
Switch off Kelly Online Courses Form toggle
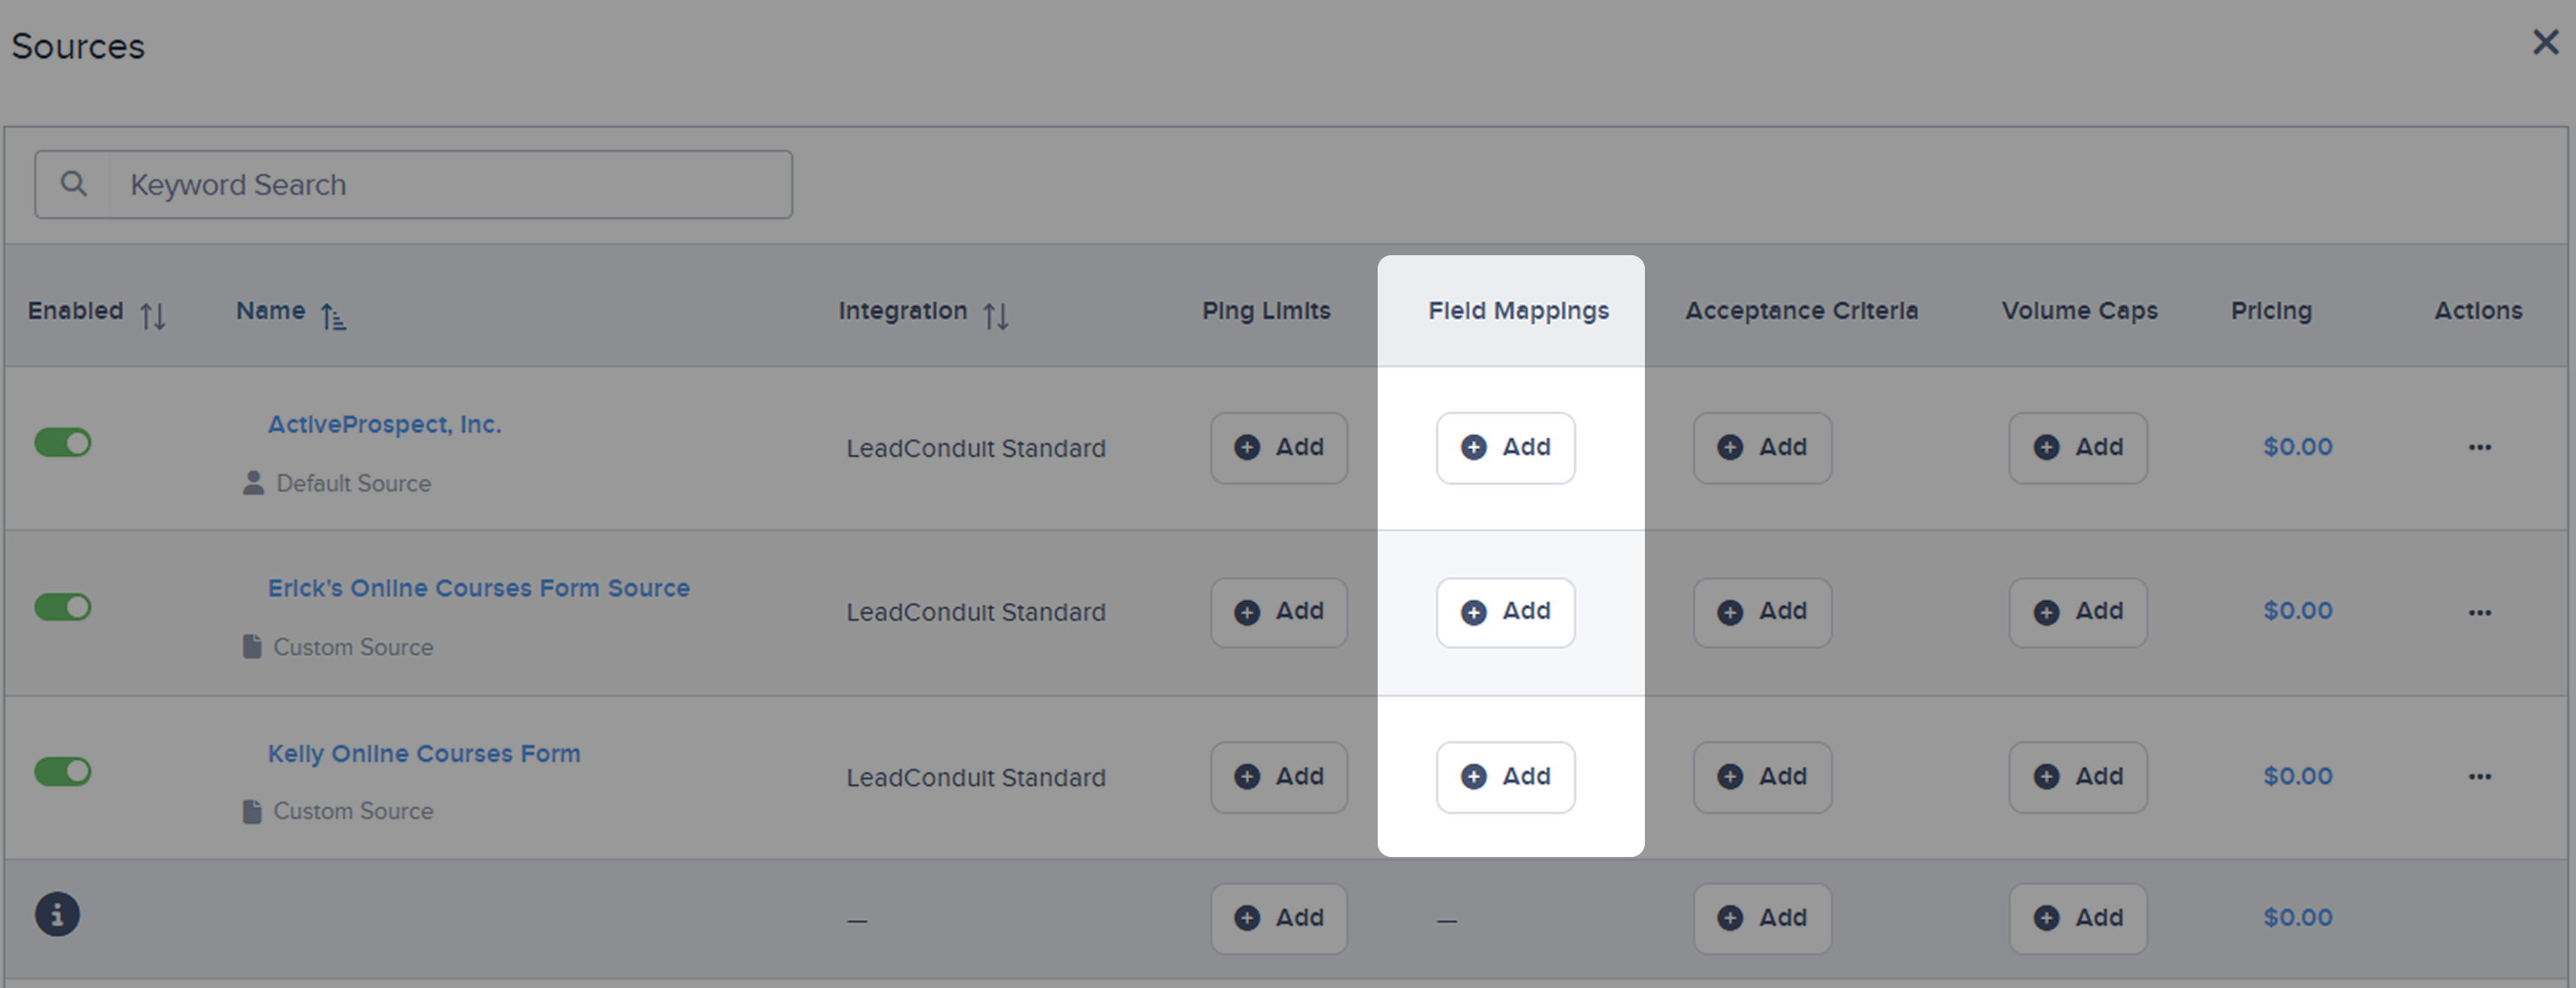pos(63,771)
